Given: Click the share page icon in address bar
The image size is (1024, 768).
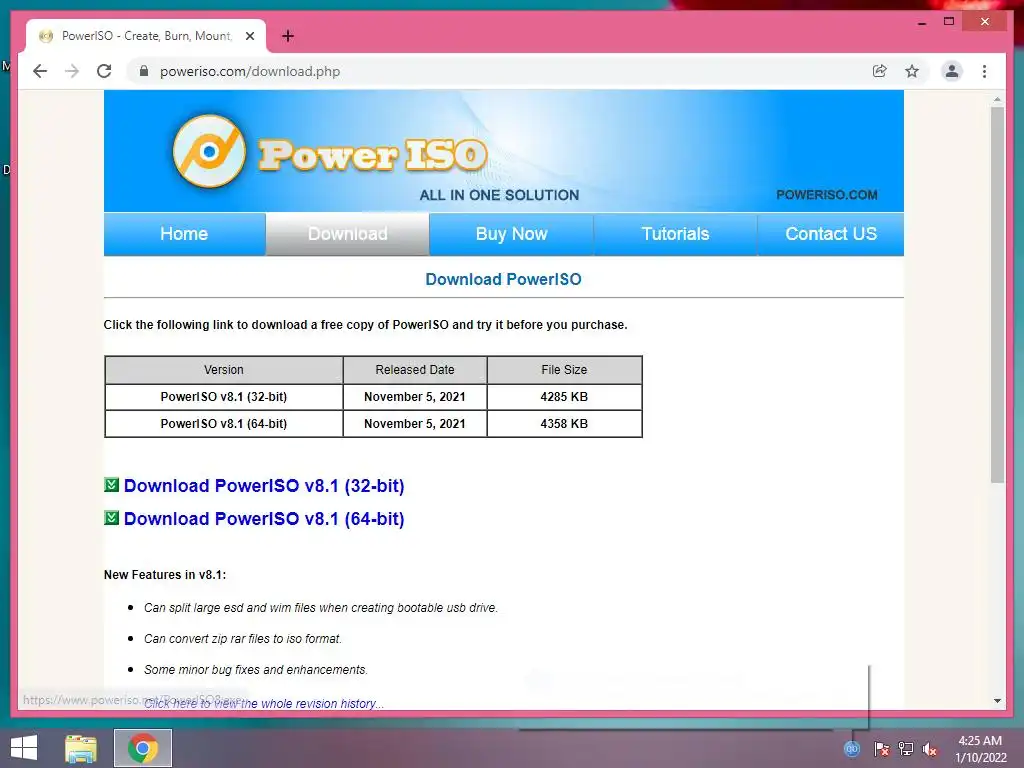Looking at the screenshot, I should coord(880,71).
